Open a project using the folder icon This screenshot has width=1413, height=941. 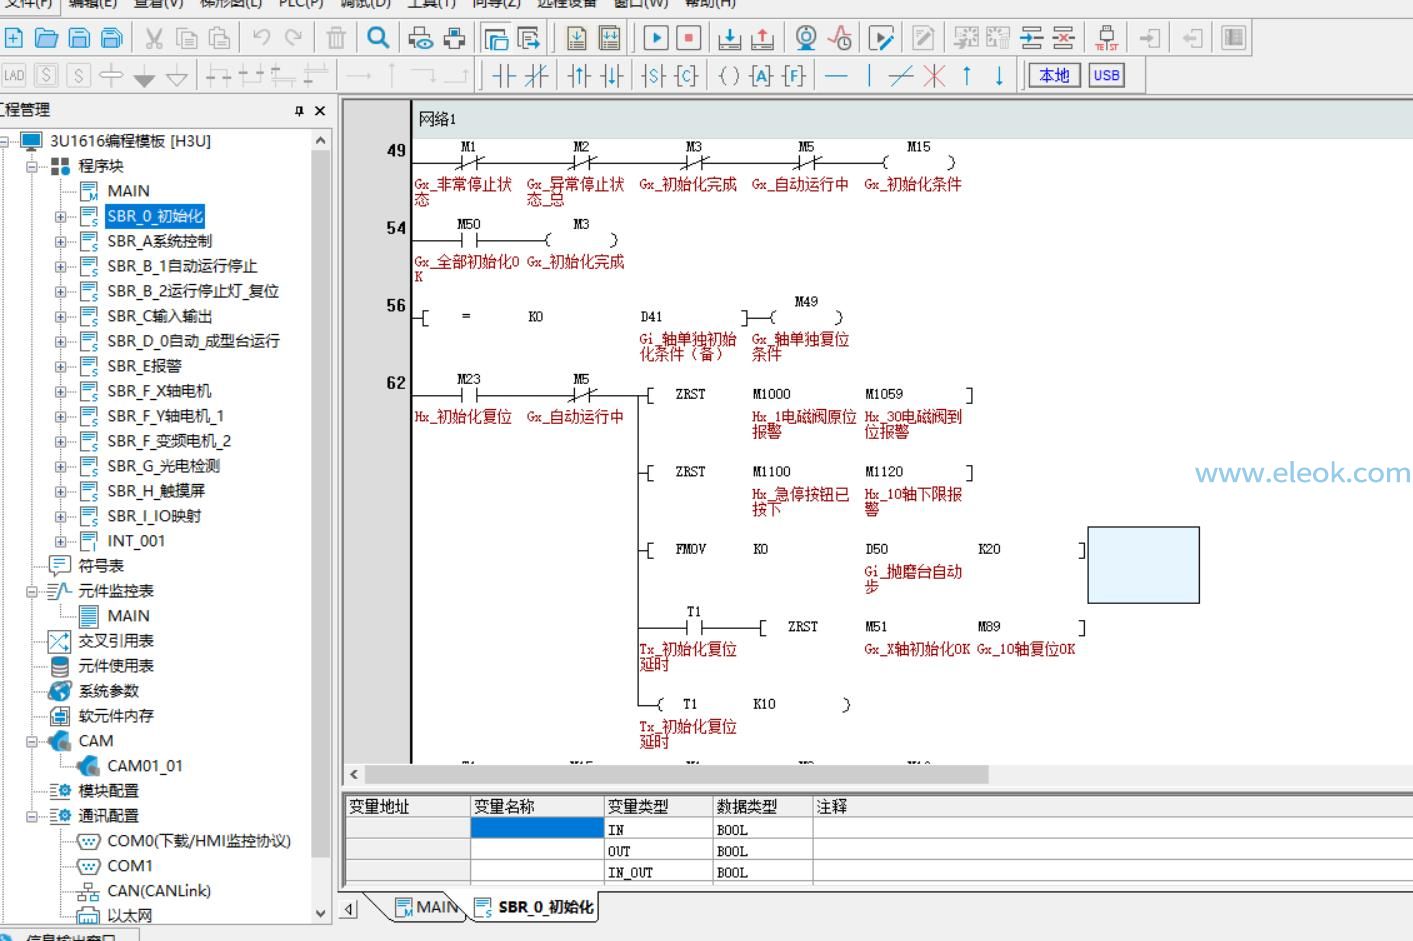pyautogui.click(x=46, y=38)
